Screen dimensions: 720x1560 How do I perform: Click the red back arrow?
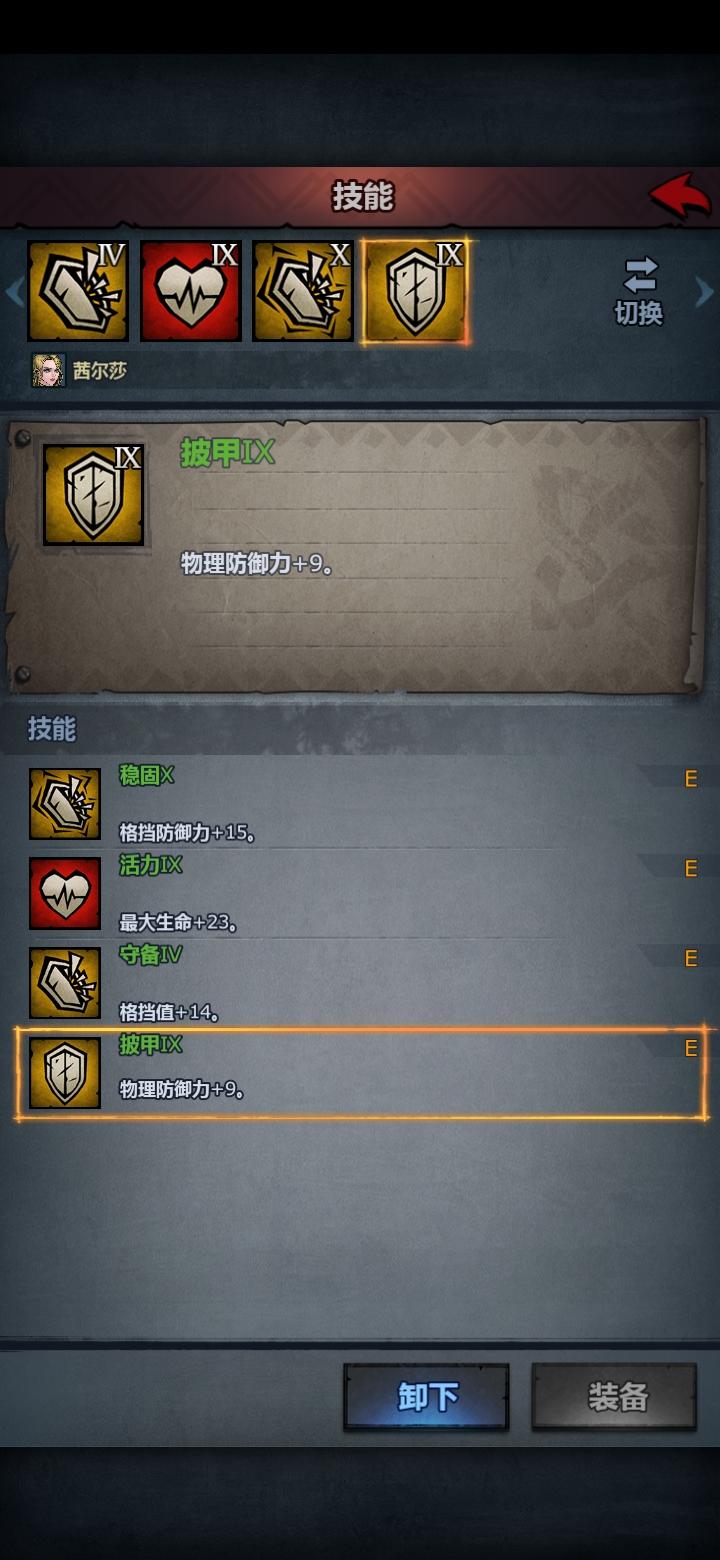click(680, 195)
